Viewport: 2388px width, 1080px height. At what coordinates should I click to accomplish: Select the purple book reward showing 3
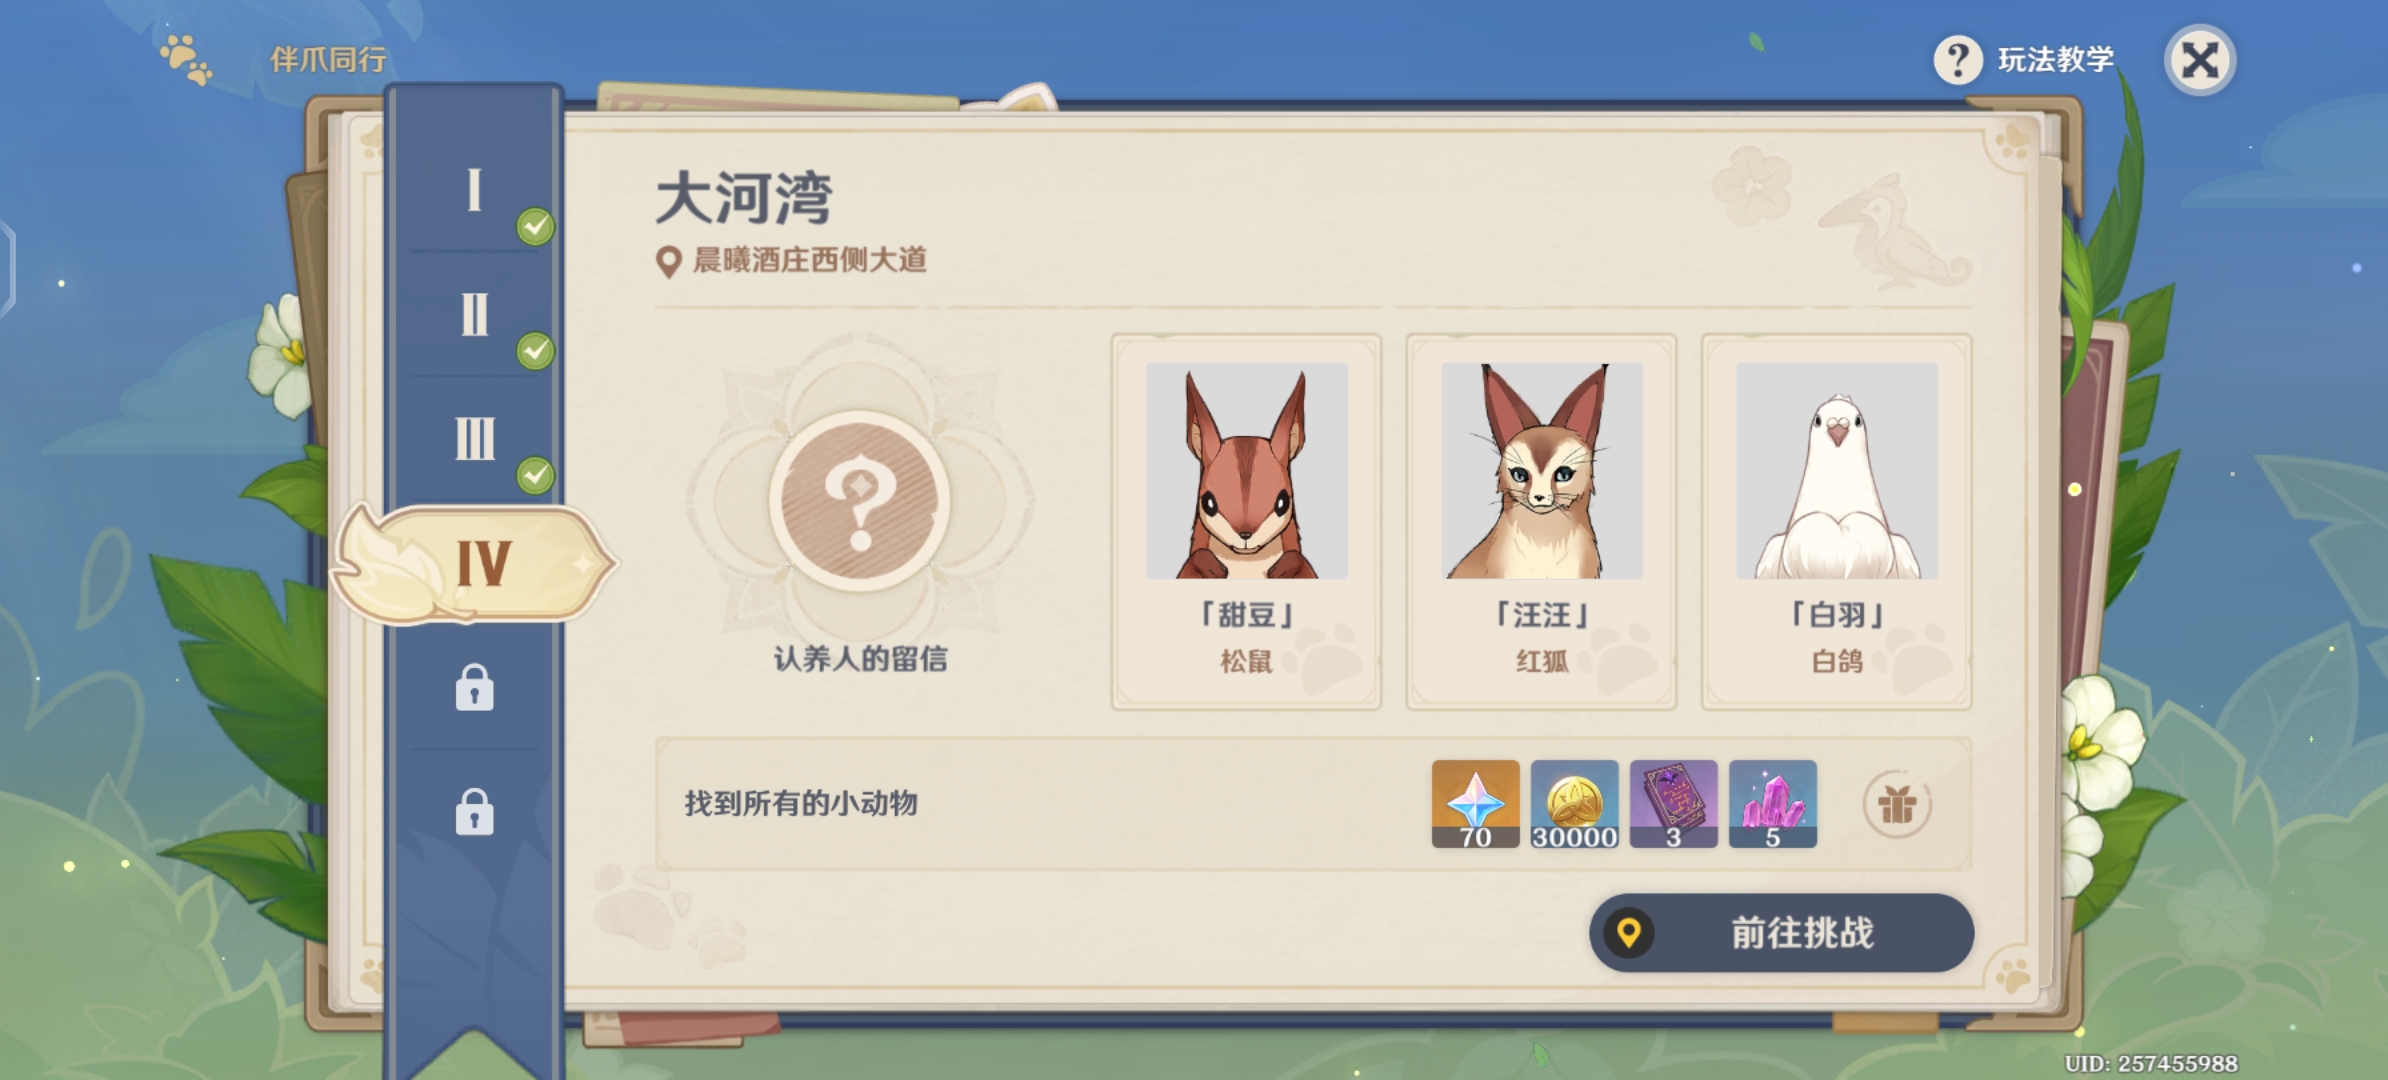coord(1673,804)
